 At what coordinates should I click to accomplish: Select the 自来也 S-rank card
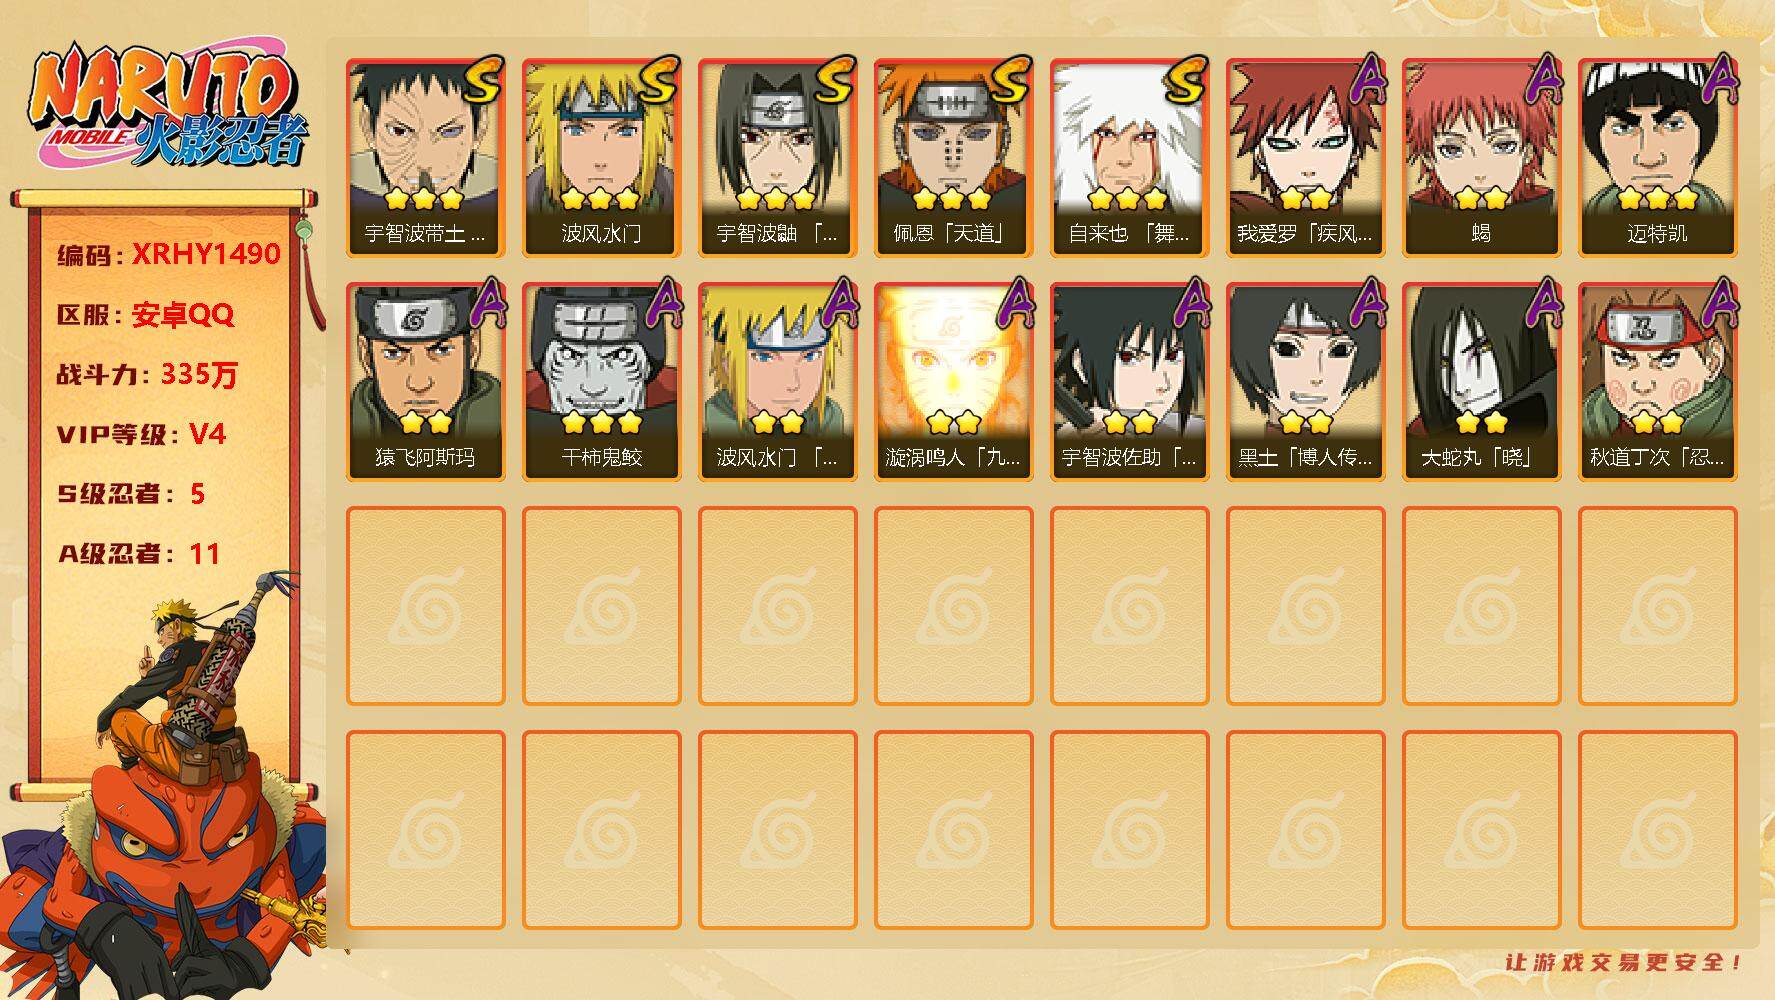(x=1129, y=157)
